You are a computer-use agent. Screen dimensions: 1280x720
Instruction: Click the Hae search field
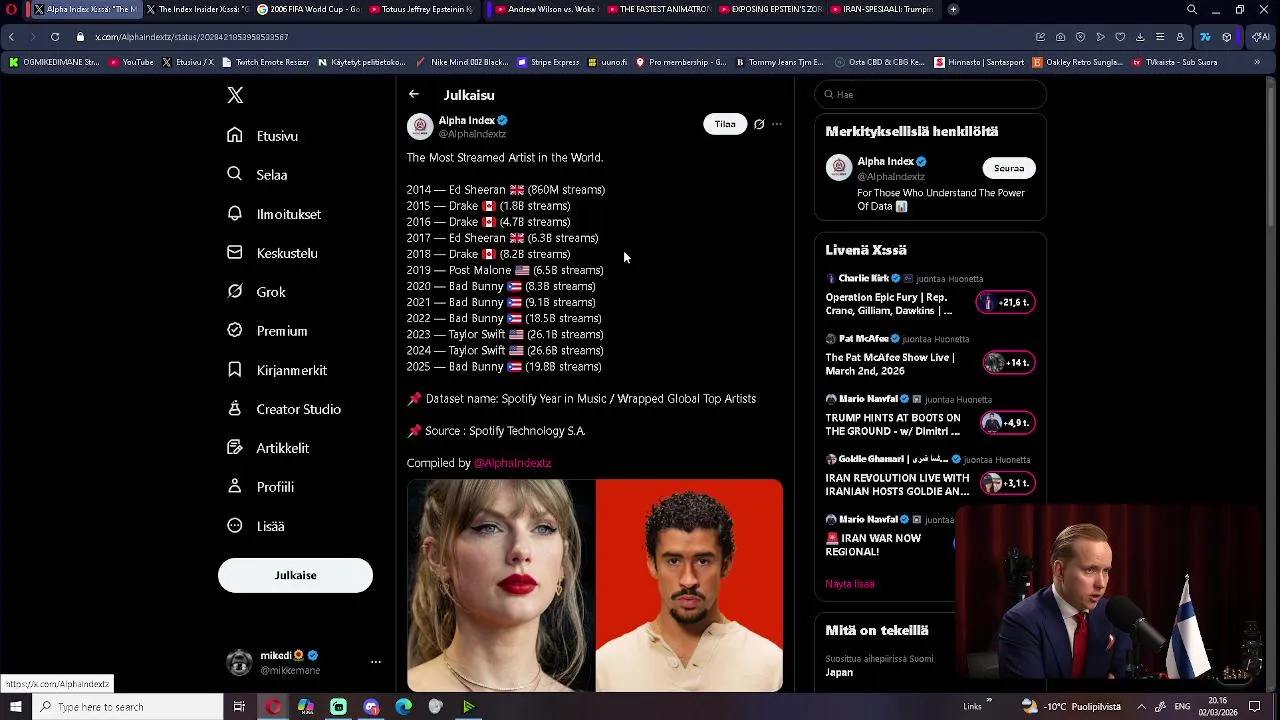(930, 94)
